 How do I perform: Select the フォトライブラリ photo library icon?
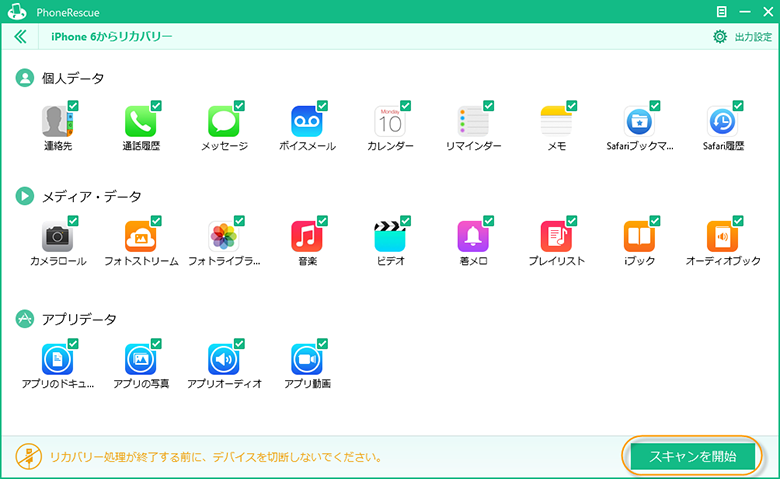(223, 236)
